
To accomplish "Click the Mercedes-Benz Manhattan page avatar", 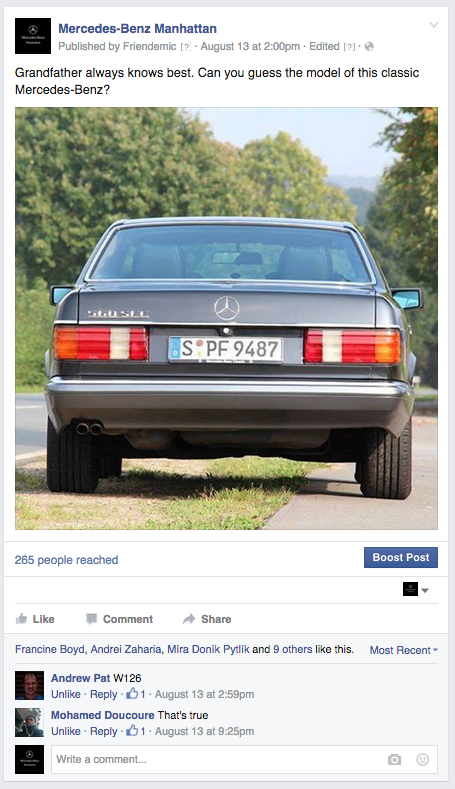I will point(33,36).
